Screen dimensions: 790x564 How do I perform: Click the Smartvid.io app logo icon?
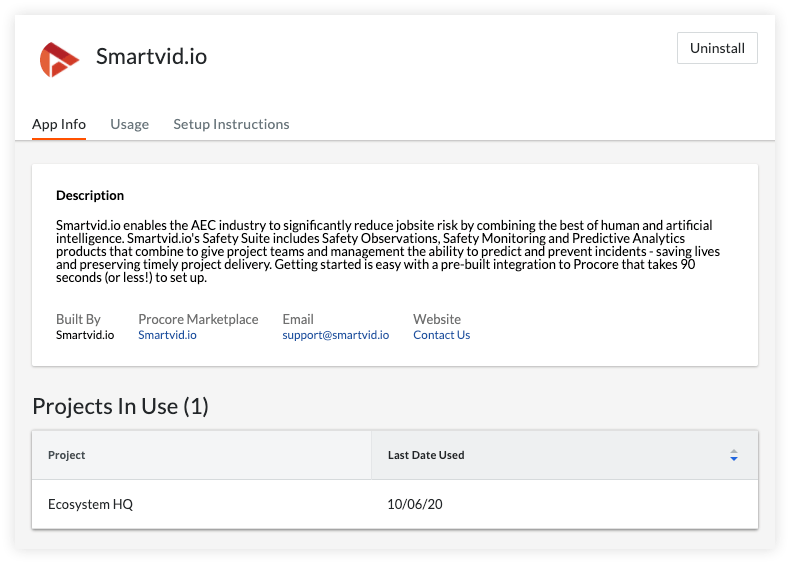(x=59, y=59)
